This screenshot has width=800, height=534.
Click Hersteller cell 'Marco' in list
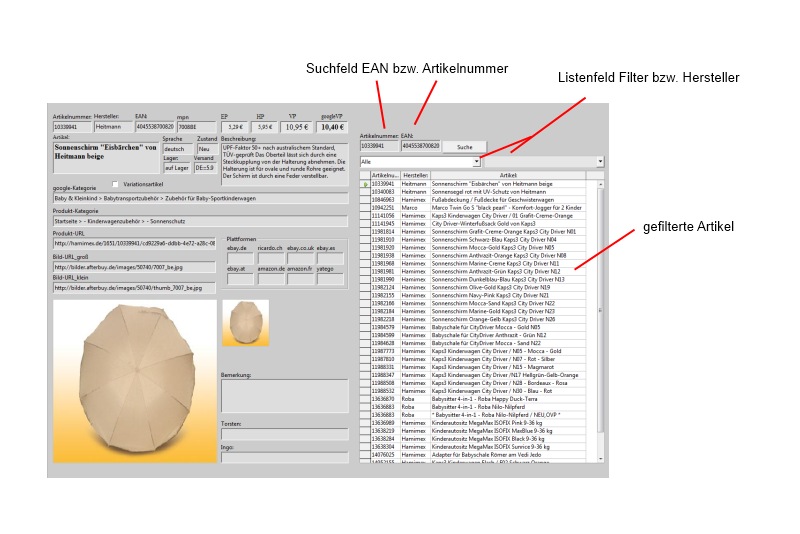coord(415,208)
